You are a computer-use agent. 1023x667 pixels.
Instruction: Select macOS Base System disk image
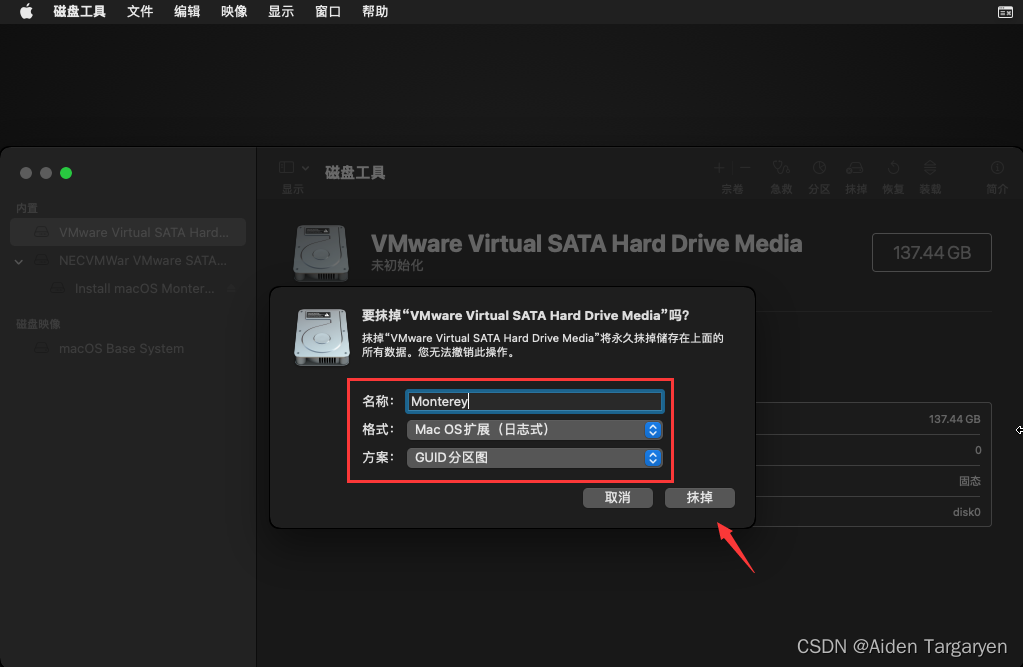click(x=128, y=349)
